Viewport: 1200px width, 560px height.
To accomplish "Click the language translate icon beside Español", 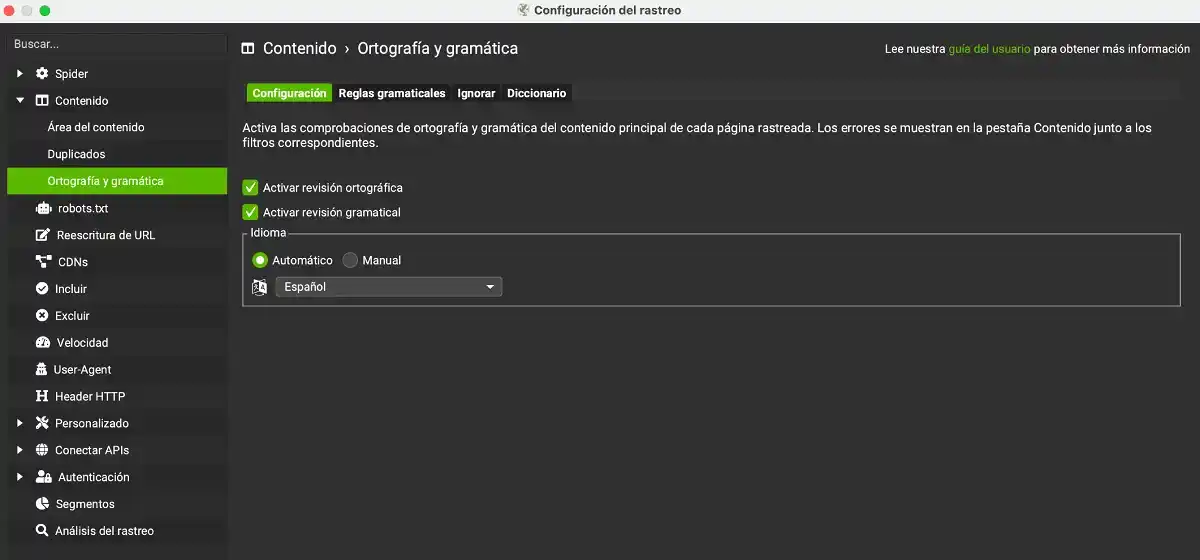I will [x=259, y=287].
